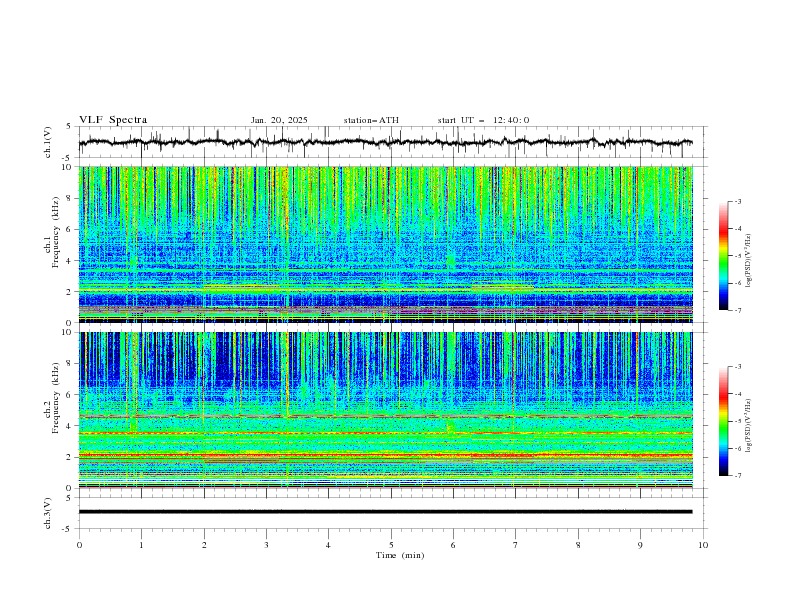This screenshot has width=792, height=612.
Task: Select the lower colorbar 'log(PSD)(V²/Hz)' label
Action: pyautogui.click(x=748, y=426)
